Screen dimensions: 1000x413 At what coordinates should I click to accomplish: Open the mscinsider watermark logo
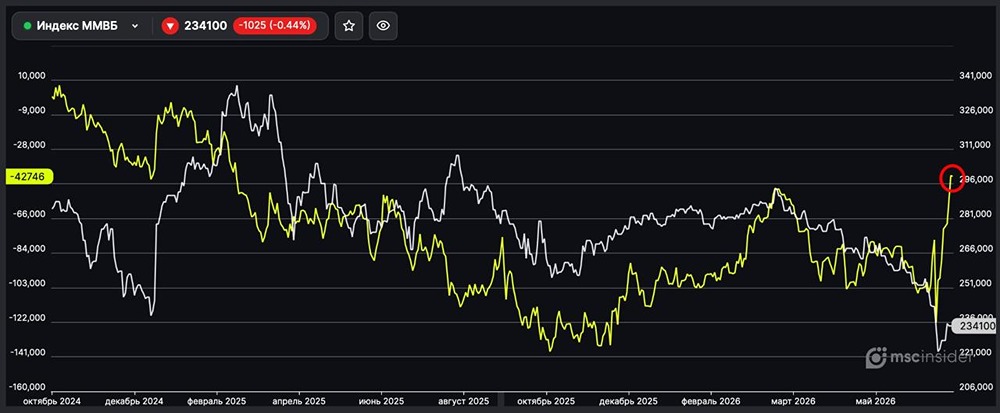coord(919,358)
